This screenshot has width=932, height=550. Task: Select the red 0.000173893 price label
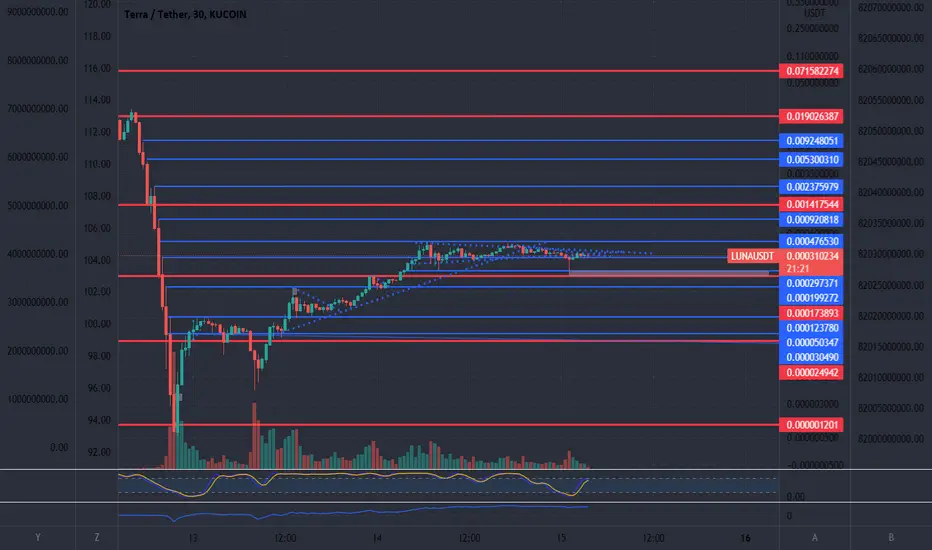(811, 313)
